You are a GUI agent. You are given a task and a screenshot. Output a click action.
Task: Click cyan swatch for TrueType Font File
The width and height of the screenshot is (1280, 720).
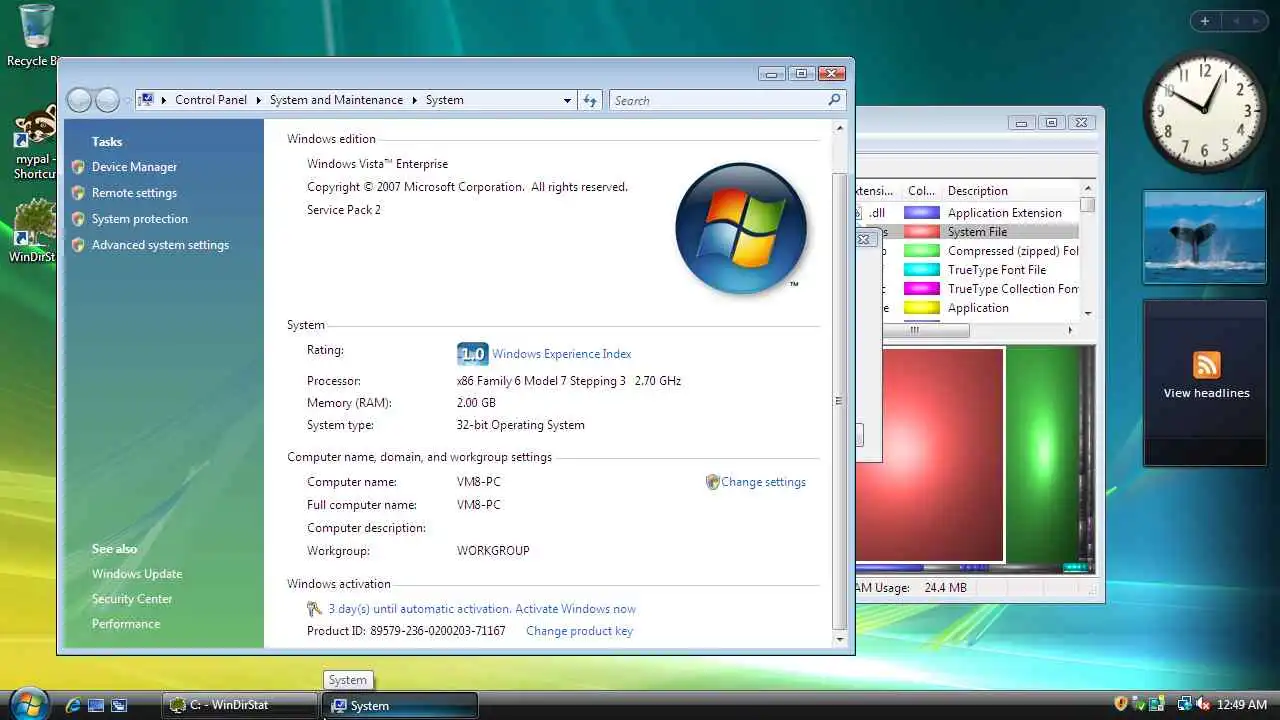(x=922, y=270)
